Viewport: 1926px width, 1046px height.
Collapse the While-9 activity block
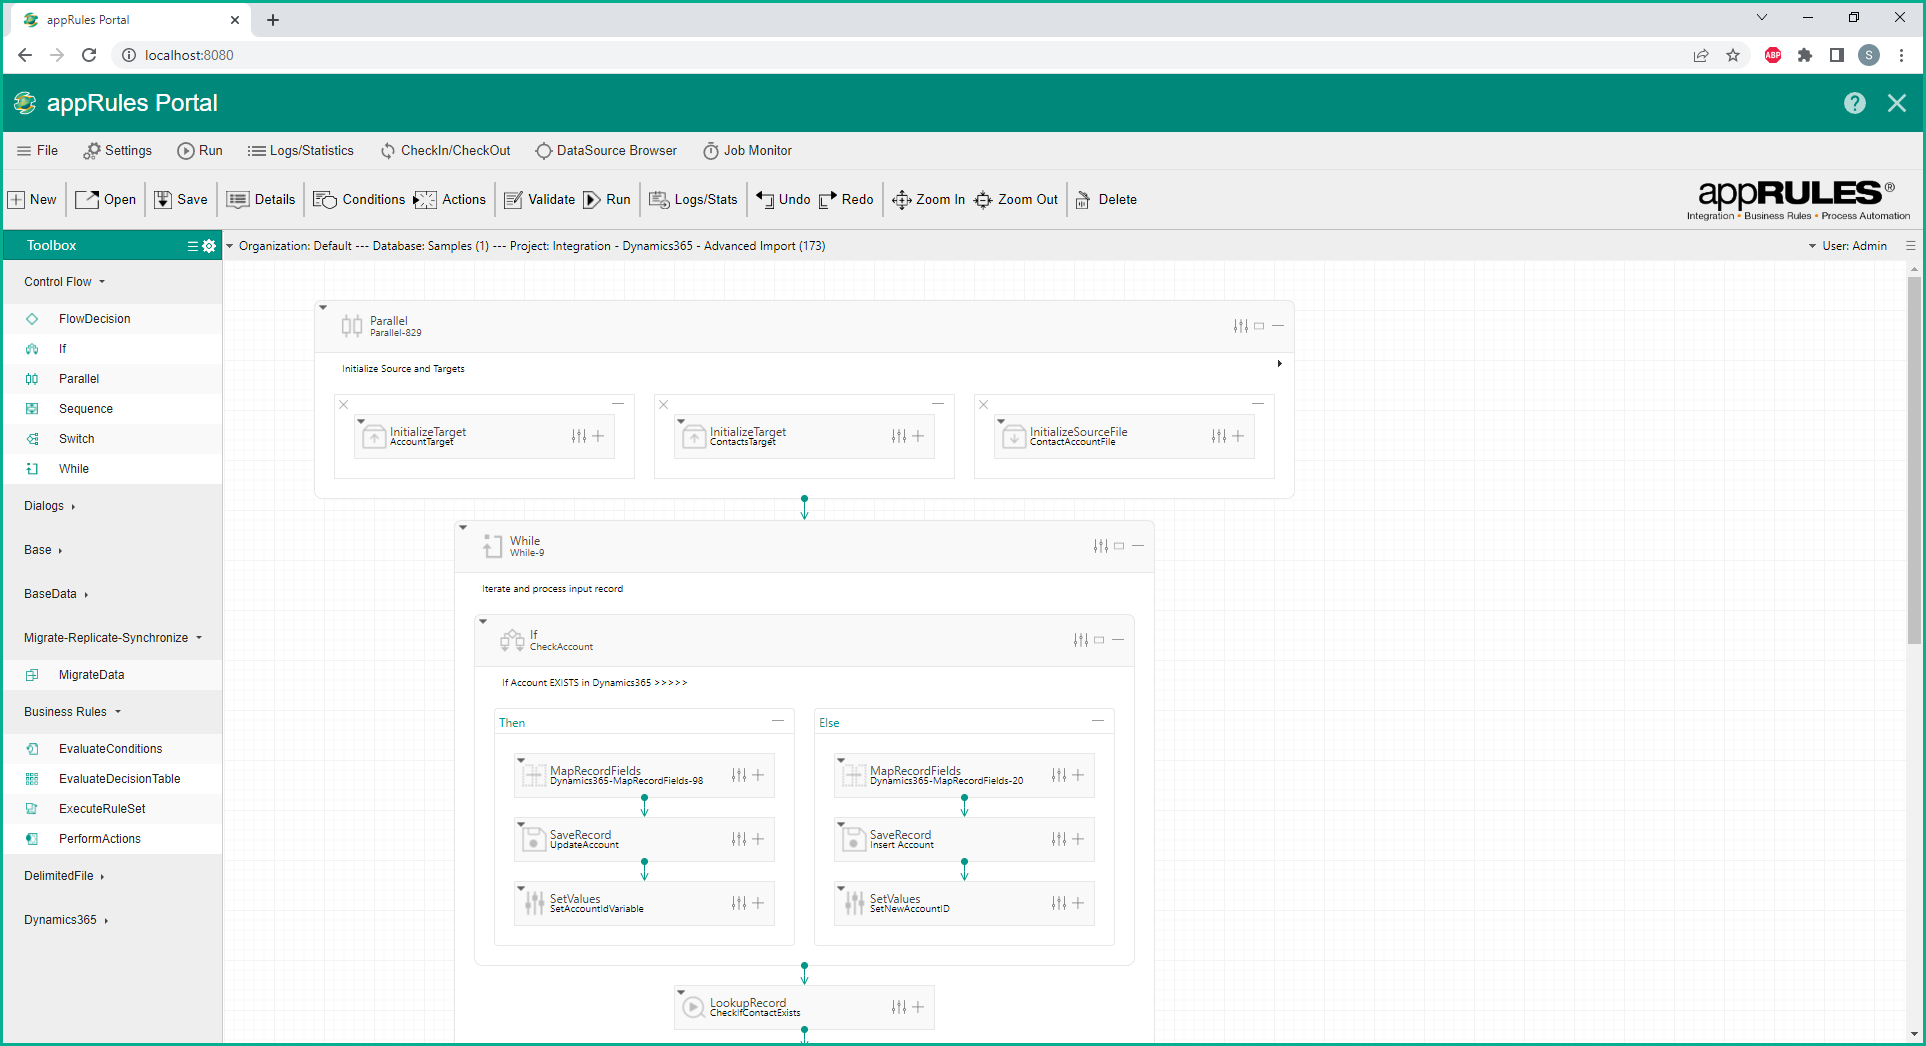pyautogui.click(x=1138, y=546)
